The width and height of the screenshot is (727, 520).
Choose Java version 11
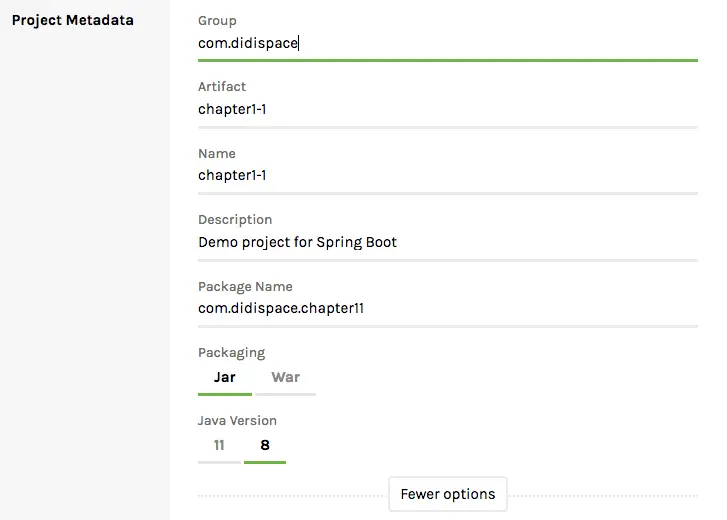219,445
